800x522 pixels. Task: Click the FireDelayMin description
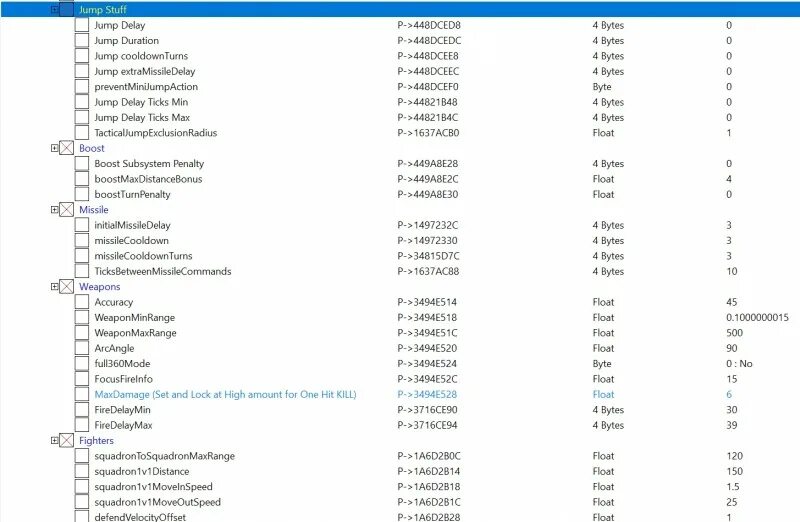pos(122,410)
